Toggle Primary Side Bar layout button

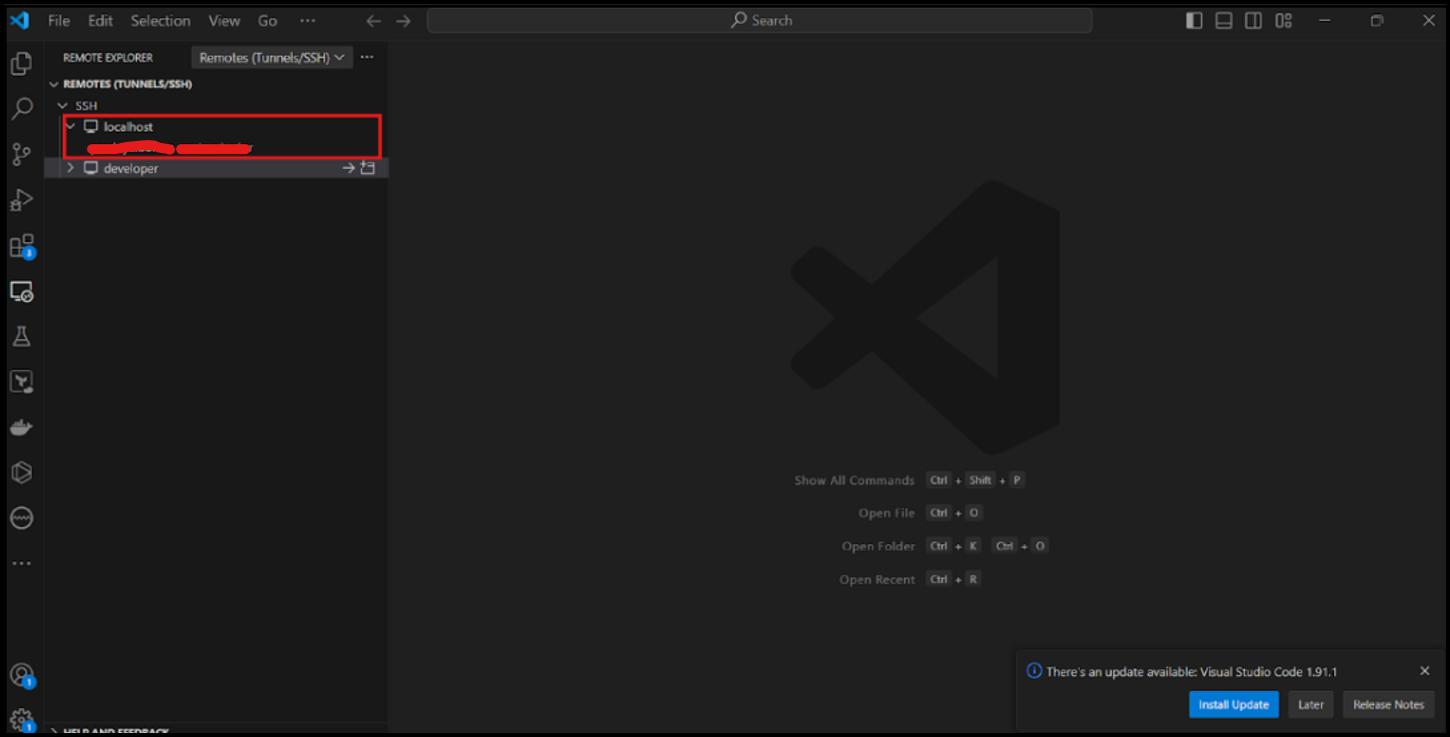[1194, 21]
